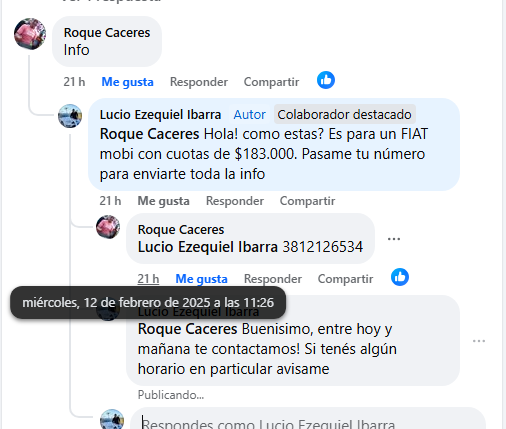Image resolution: width=506 pixels, height=429 pixels.
Task: Click the Colaborador destacado badge
Action: coord(345,114)
